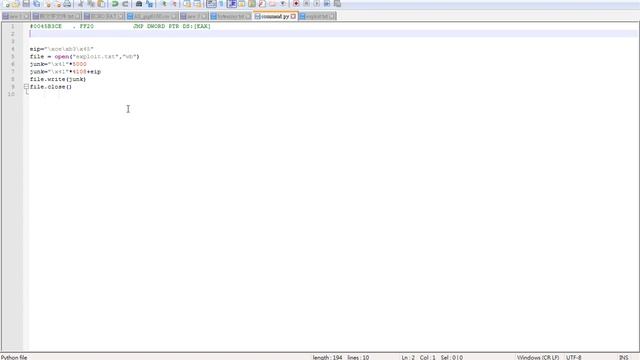This screenshot has height=360, width=640.
Task: Click the Folder as Workspace icon
Action: (272, 4)
